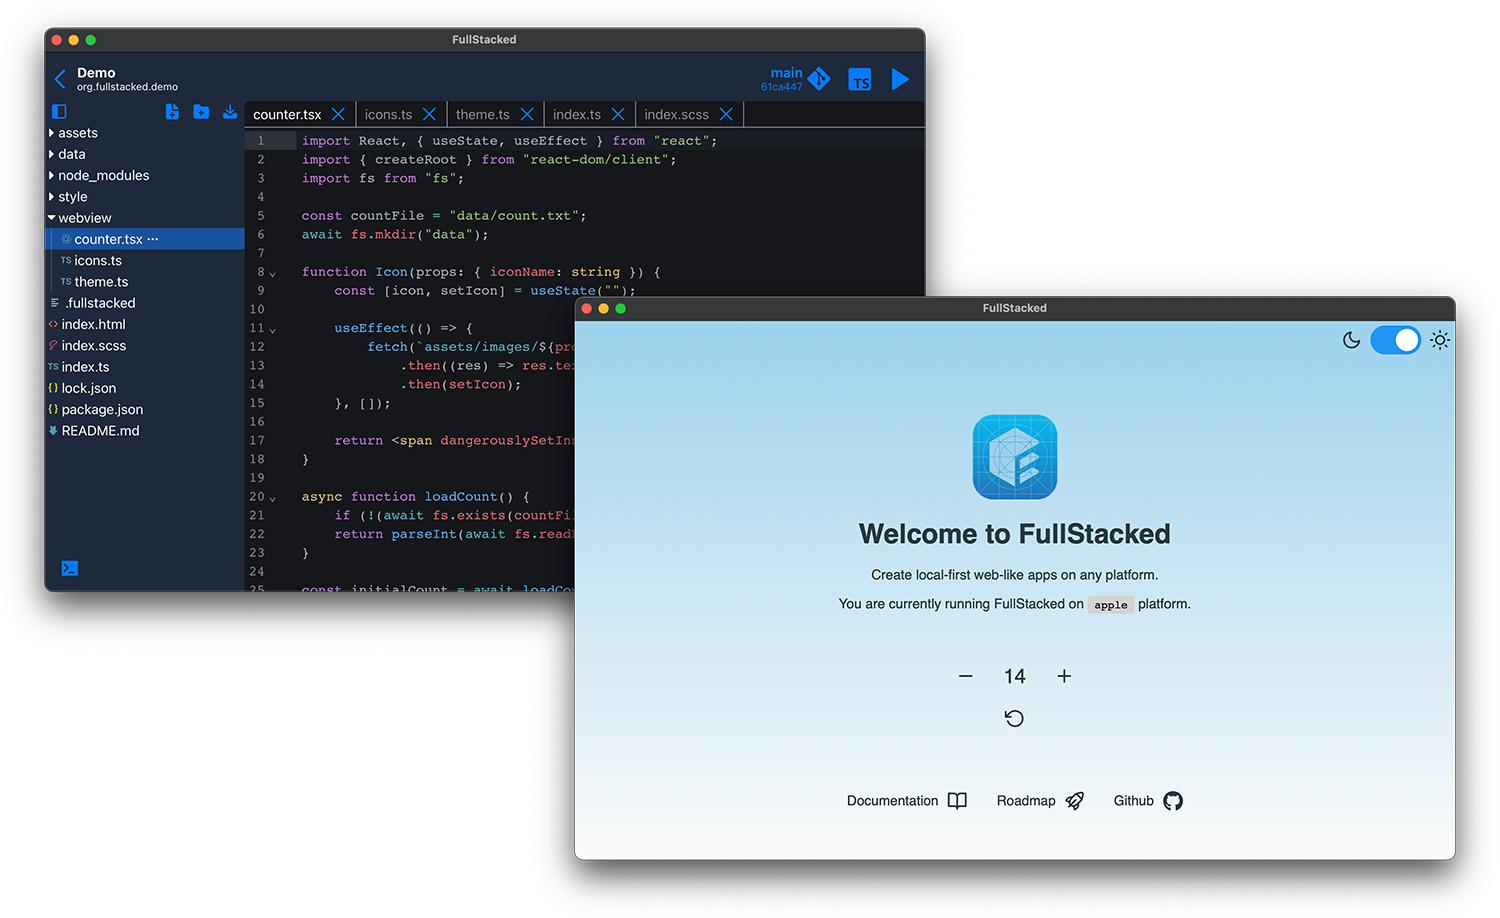The width and height of the screenshot is (1500, 918).
Task: Open the Roadmap link
Action: (x=1040, y=801)
